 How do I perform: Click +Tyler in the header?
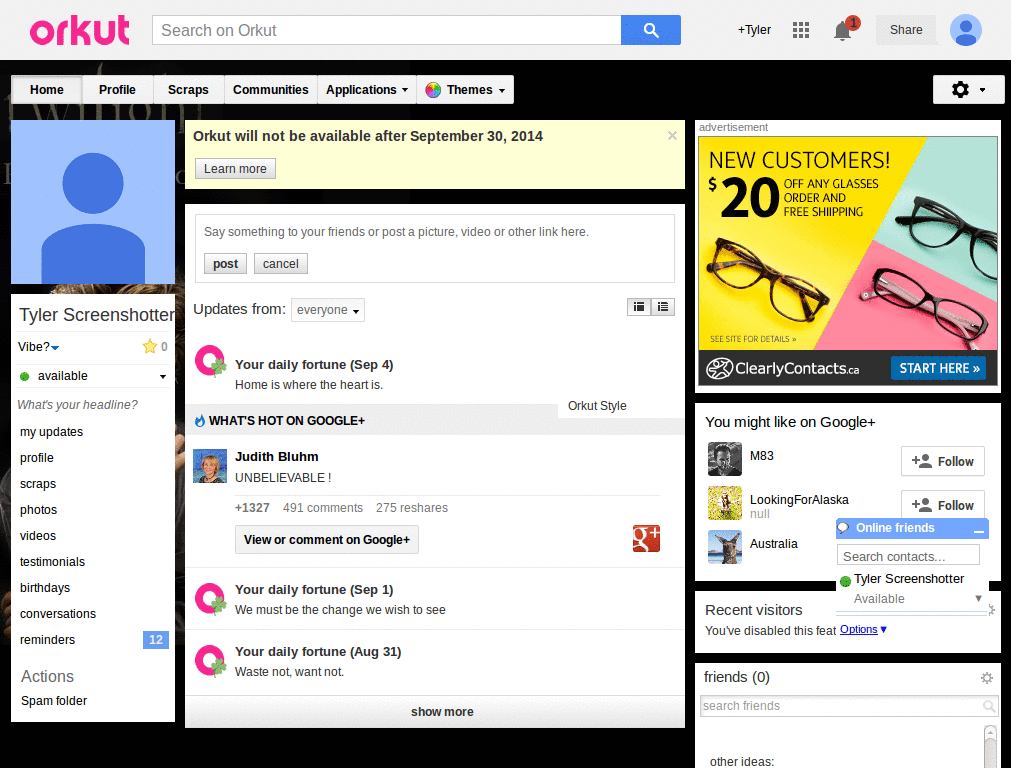tap(754, 30)
